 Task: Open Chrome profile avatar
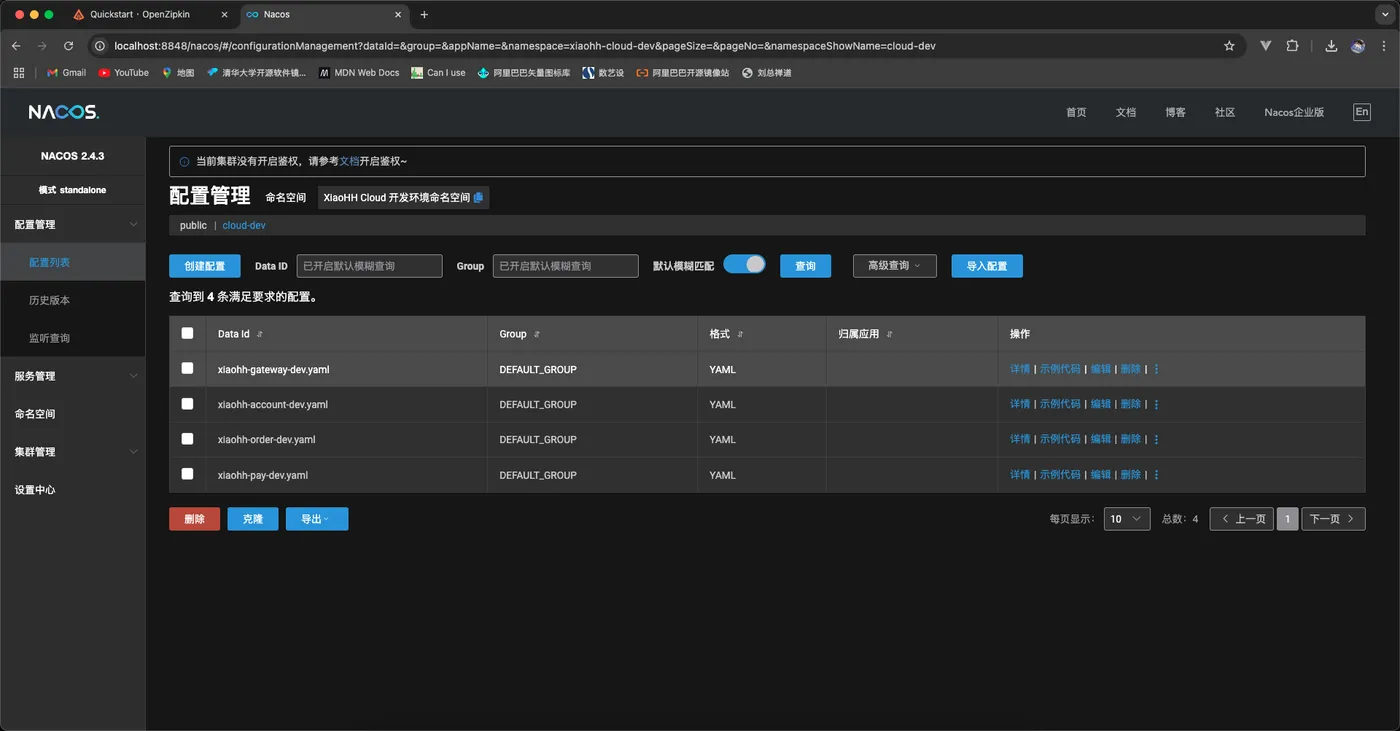click(1358, 46)
